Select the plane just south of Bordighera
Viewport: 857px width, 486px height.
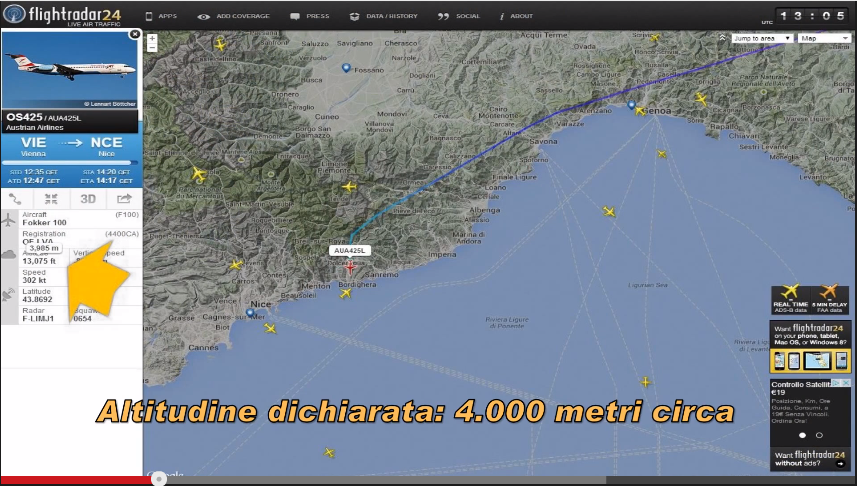345,294
